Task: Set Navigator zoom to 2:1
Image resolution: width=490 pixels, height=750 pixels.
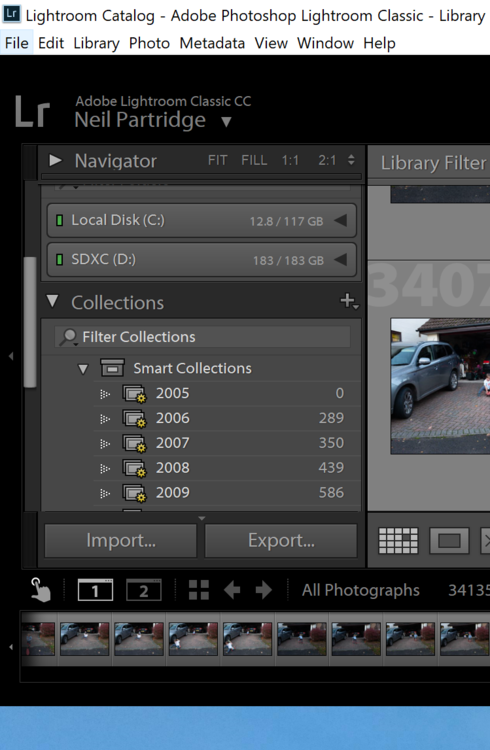Action: coord(327,160)
